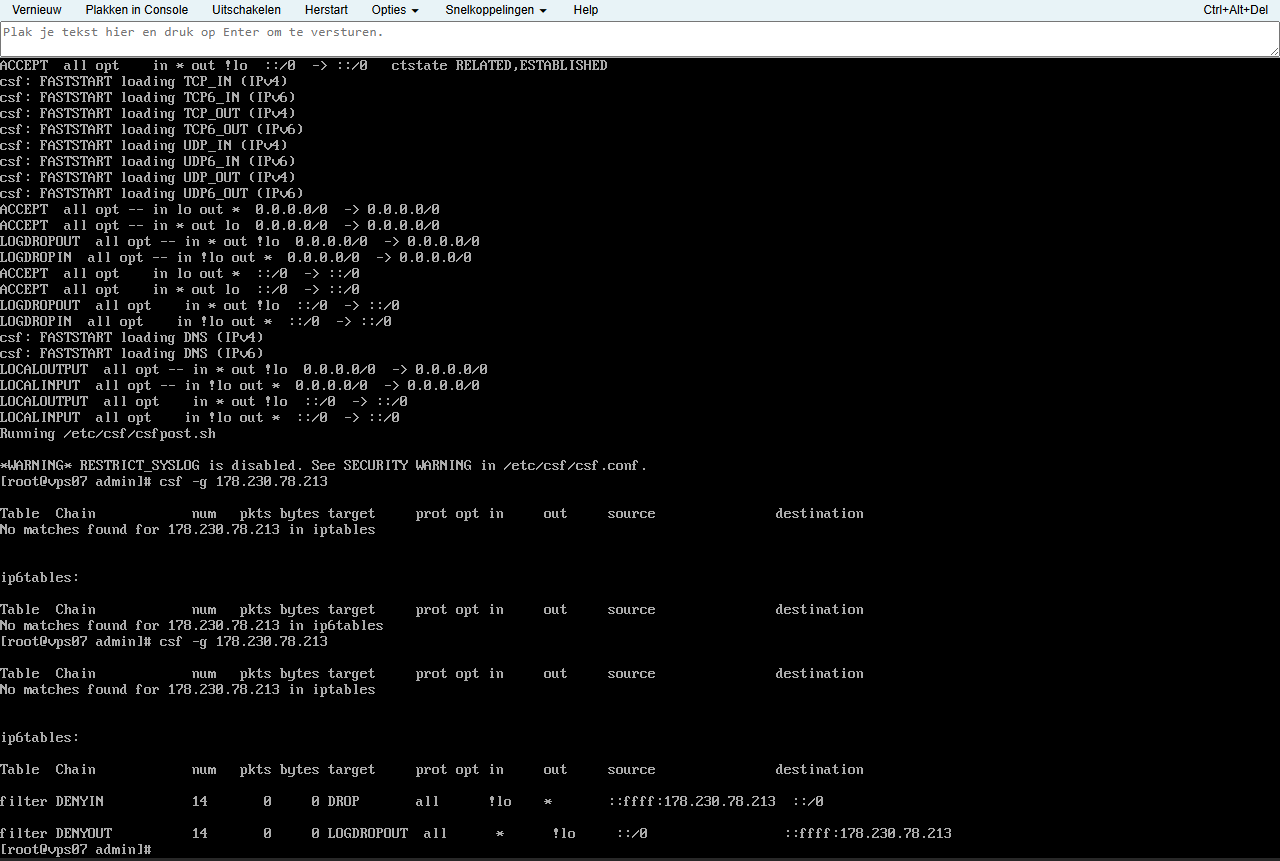Focus the 'Plak je tekst hier' text box
The height and width of the screenshot is (861, 1280).
coord(638,39)
